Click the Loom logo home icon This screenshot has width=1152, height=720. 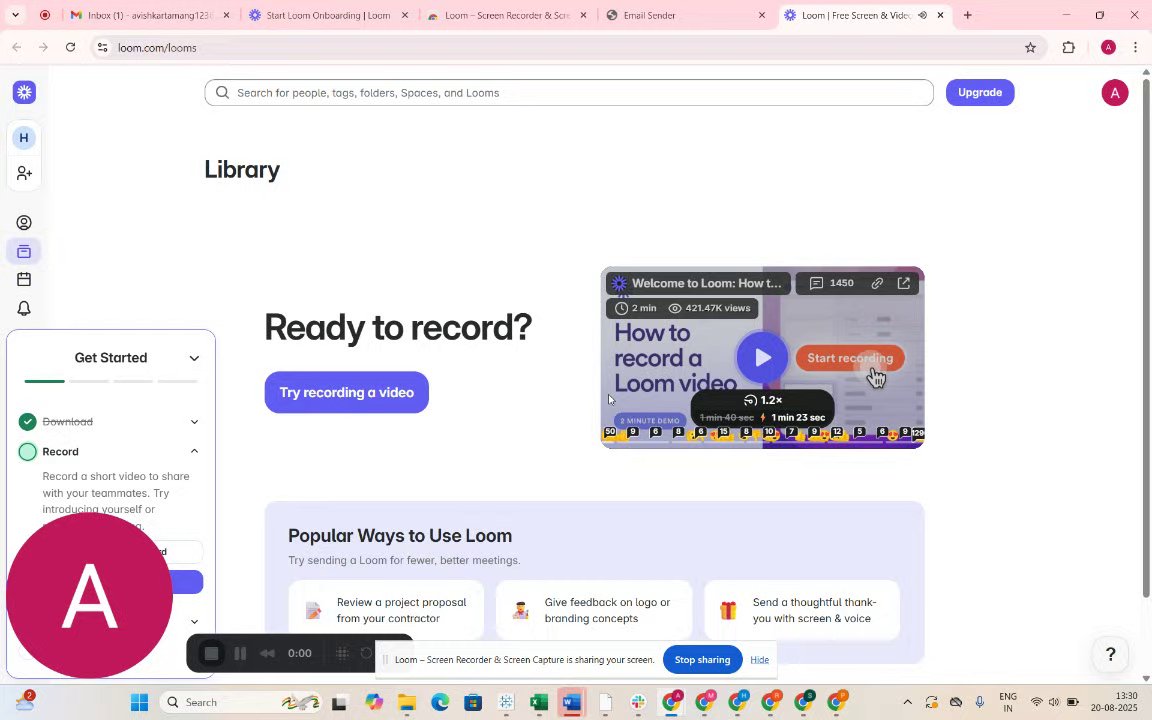pyautogui.click(x=24, y=93)
